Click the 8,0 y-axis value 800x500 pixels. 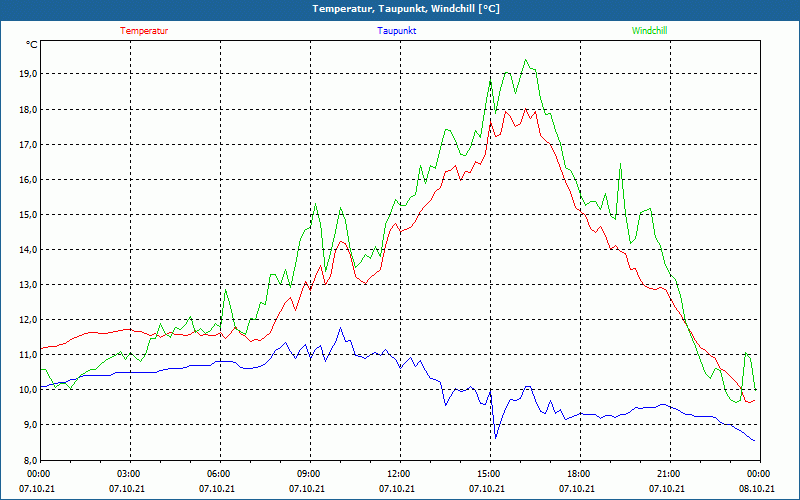point(31,460)
